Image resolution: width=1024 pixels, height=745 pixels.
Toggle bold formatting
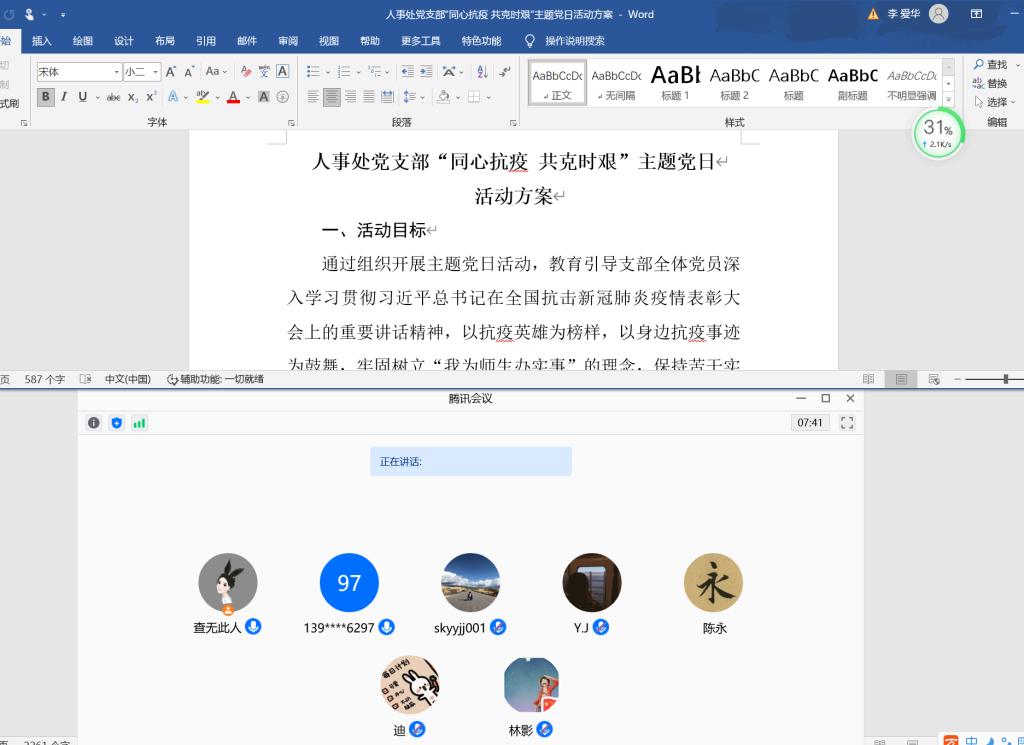click(46, 97)
